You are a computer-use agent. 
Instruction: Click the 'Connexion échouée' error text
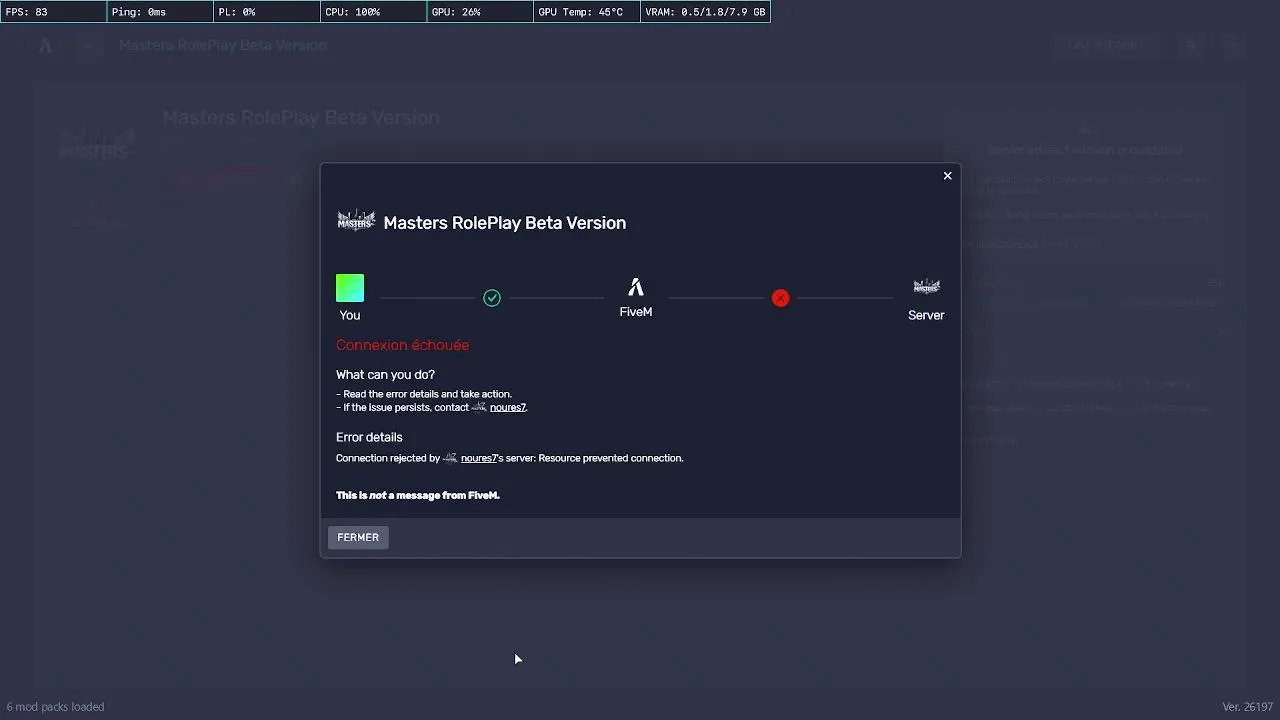pyautogui.click(x=402, y=345)
